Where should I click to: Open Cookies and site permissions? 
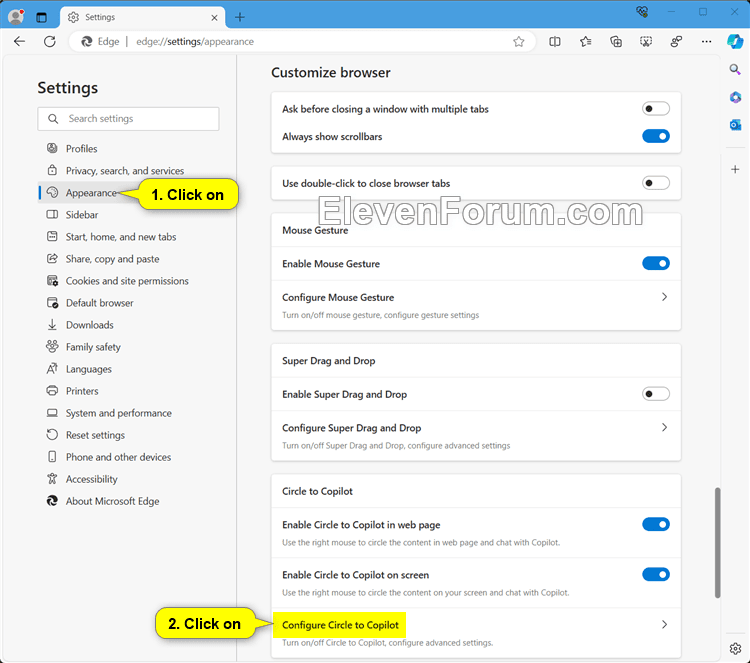(127, 281)
